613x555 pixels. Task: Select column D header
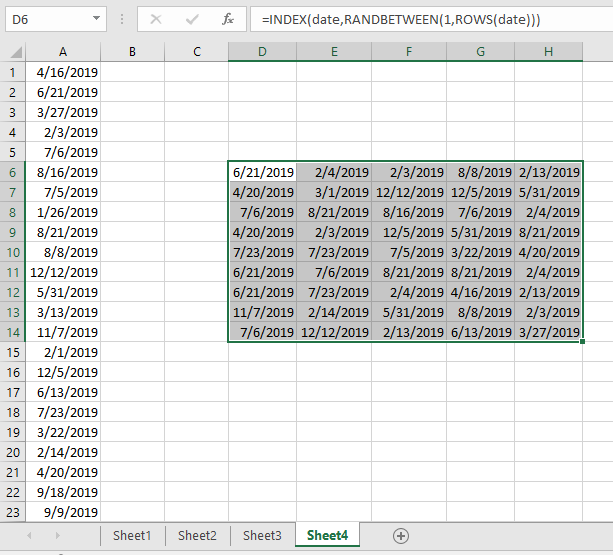262,52
